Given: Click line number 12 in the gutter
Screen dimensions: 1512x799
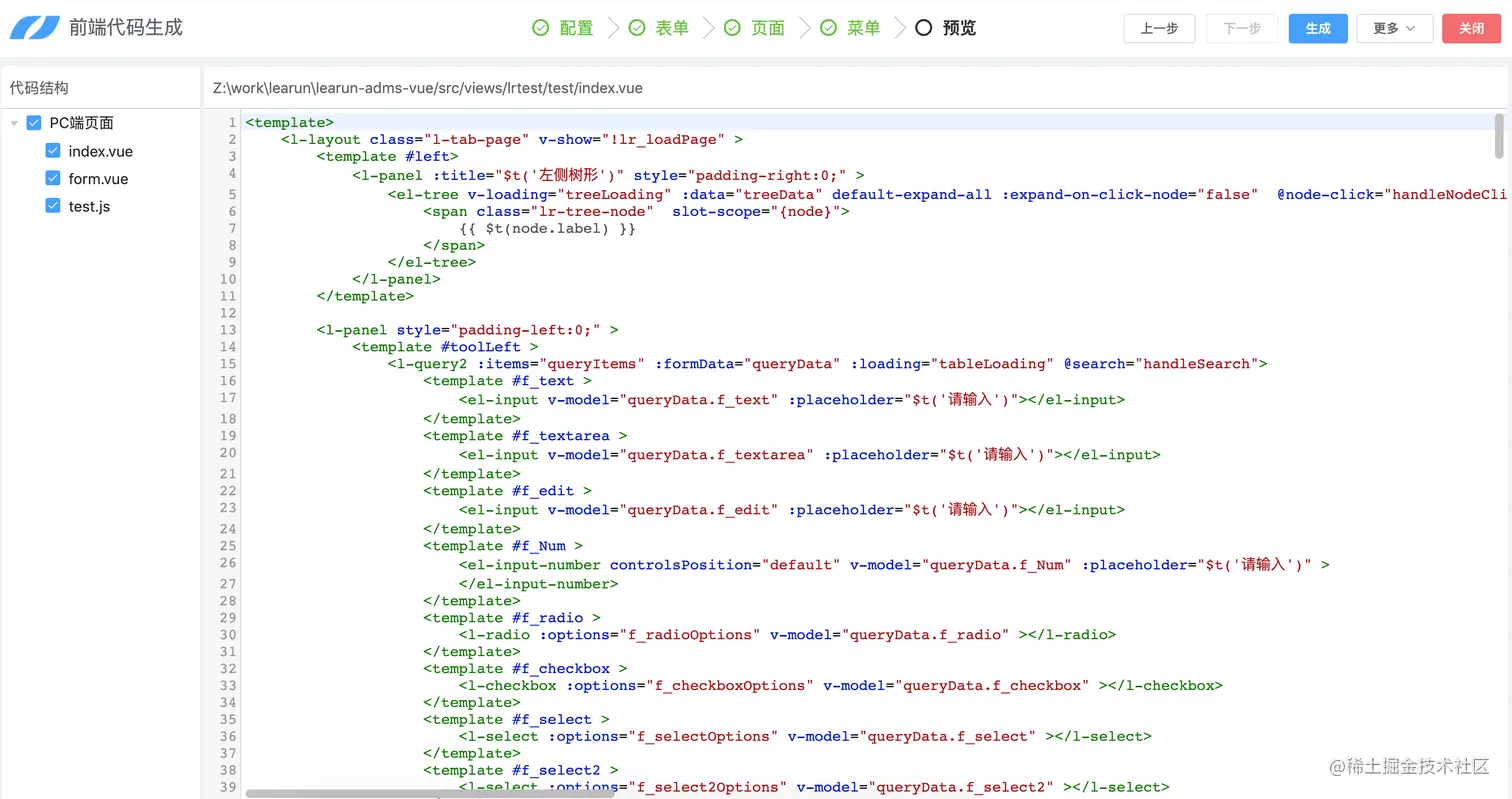Looking at the screenshot, I should pos(228,313).
